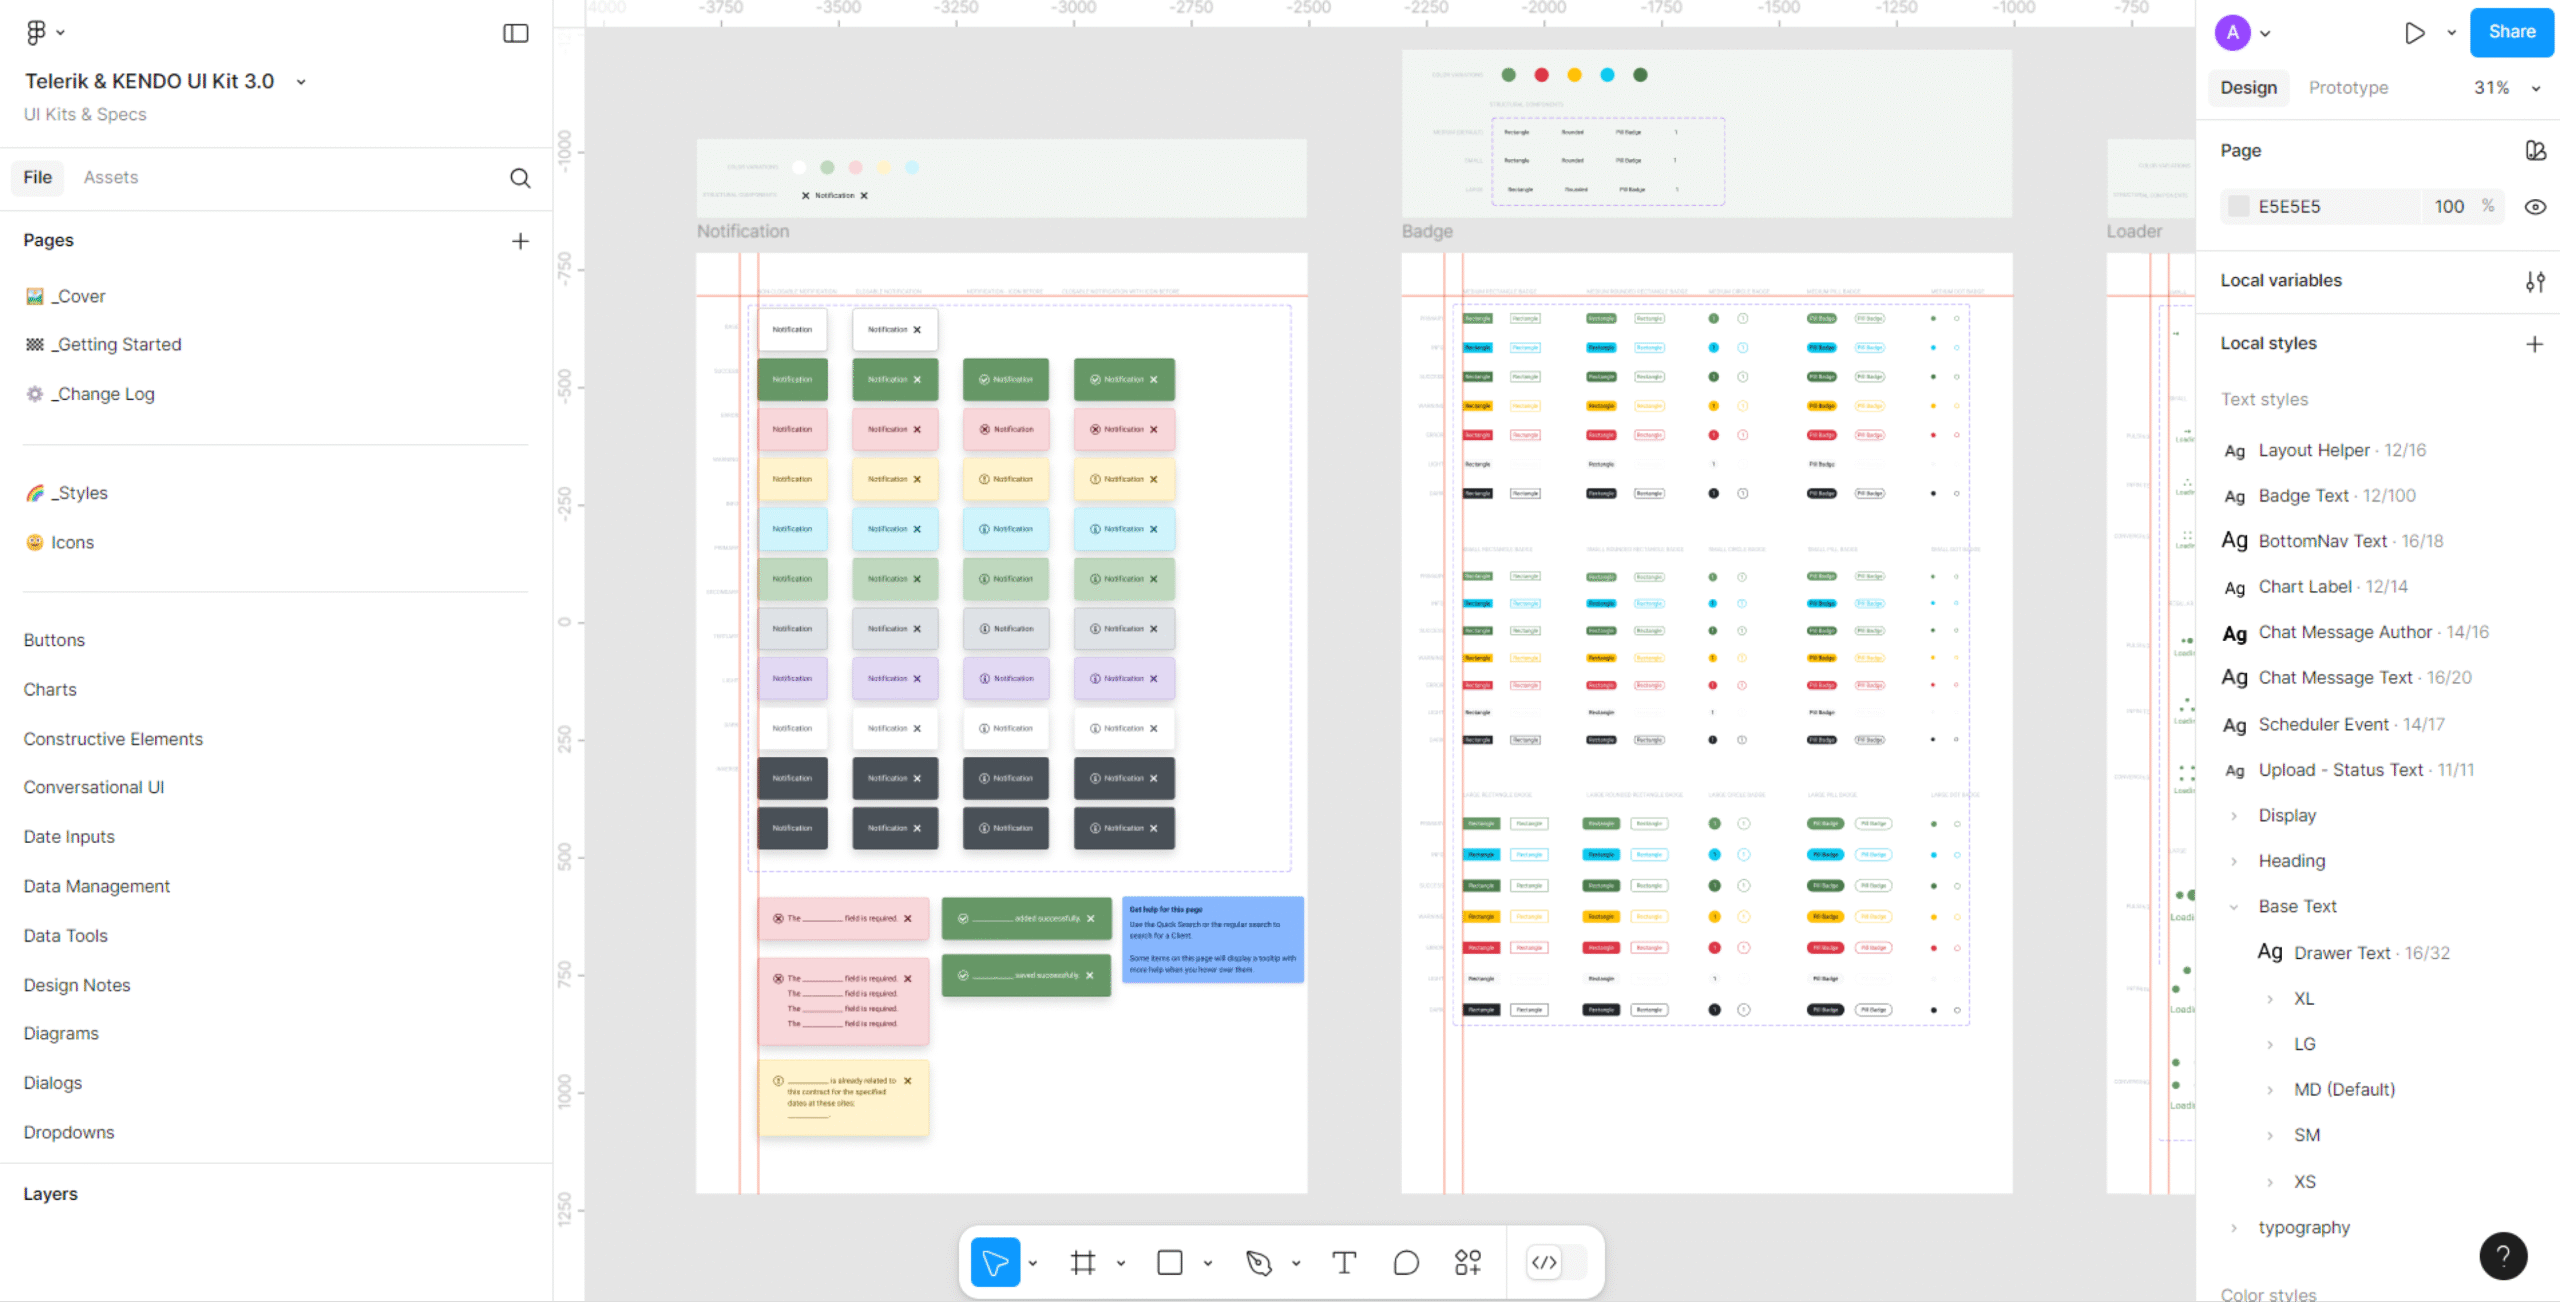Screen dimensions: 2560x1302
Task: Select the Badge Text 12/100 style
Action: tap(2336, 496)
